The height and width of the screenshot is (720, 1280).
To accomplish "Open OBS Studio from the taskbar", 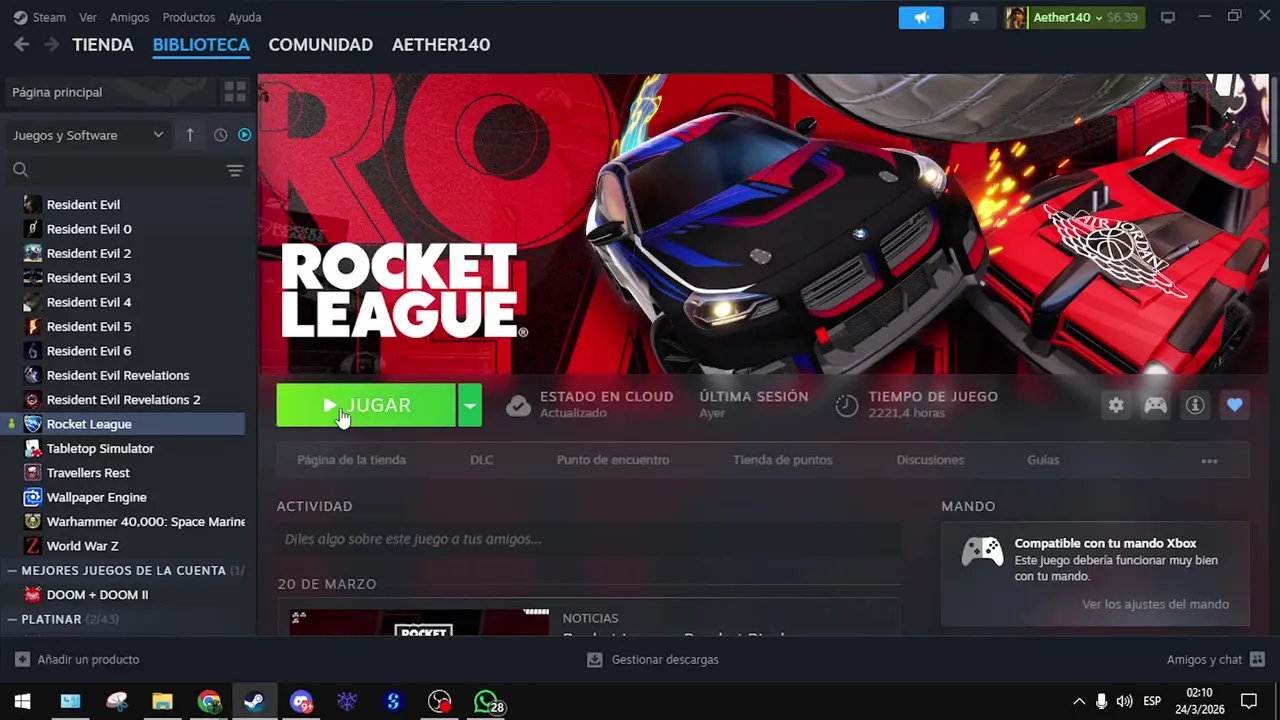I will [439, 702].
